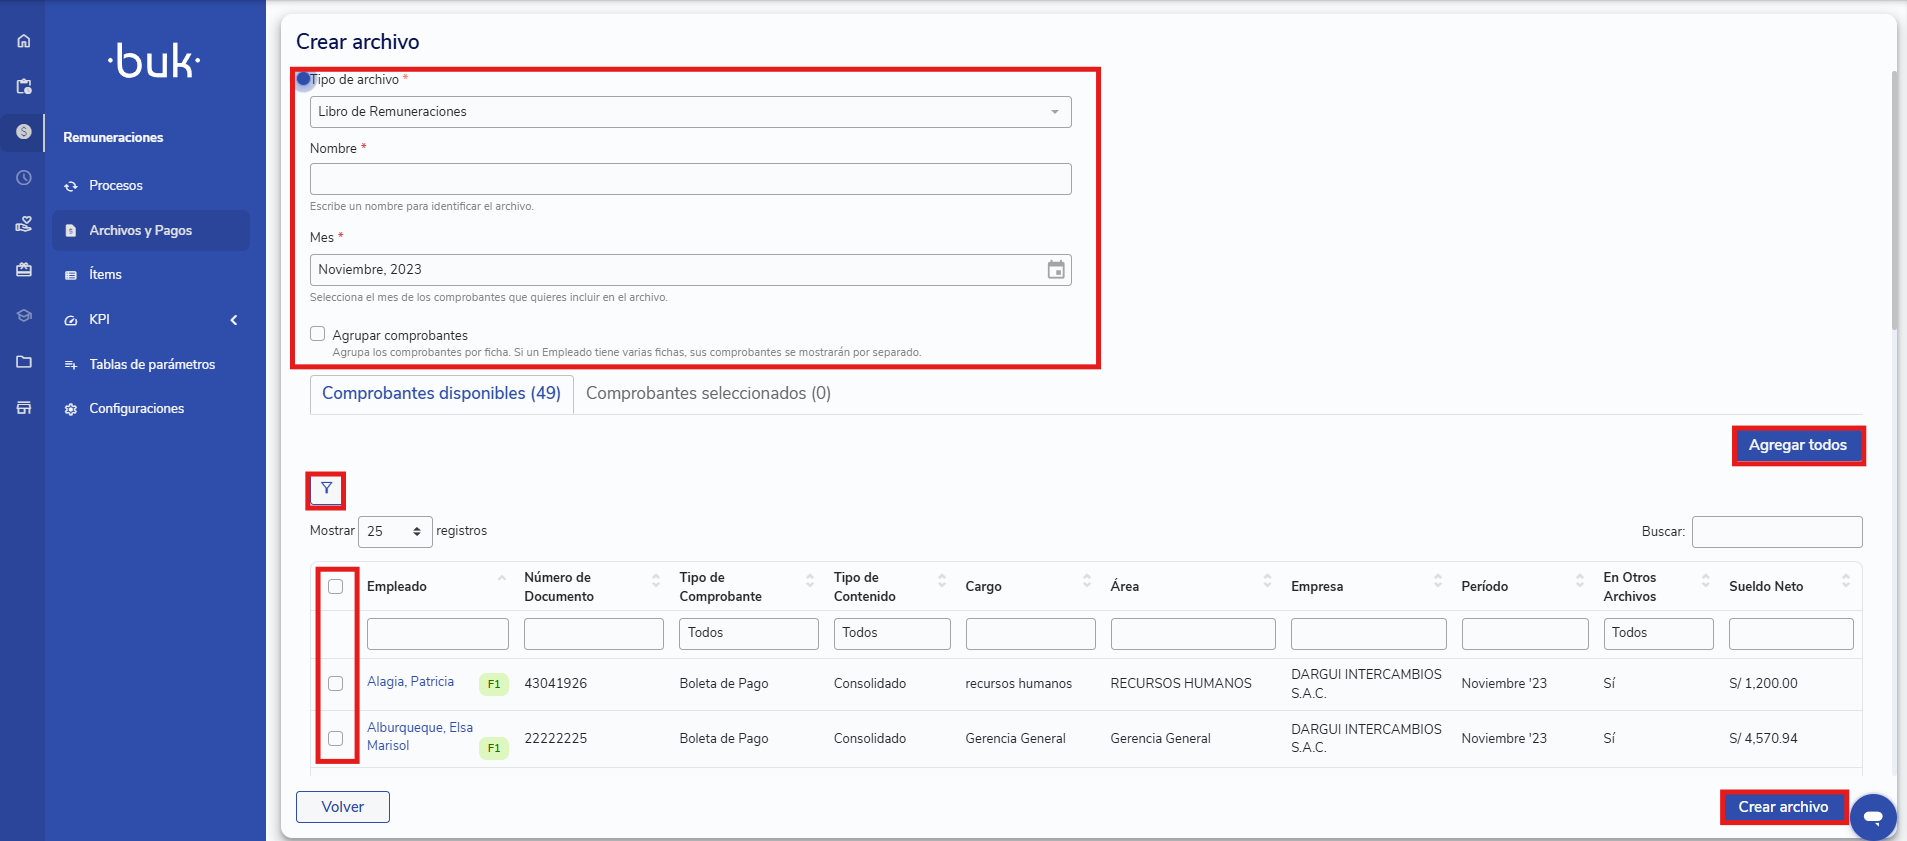Open the Tipo de archivo dropdown

pos(690,112)
